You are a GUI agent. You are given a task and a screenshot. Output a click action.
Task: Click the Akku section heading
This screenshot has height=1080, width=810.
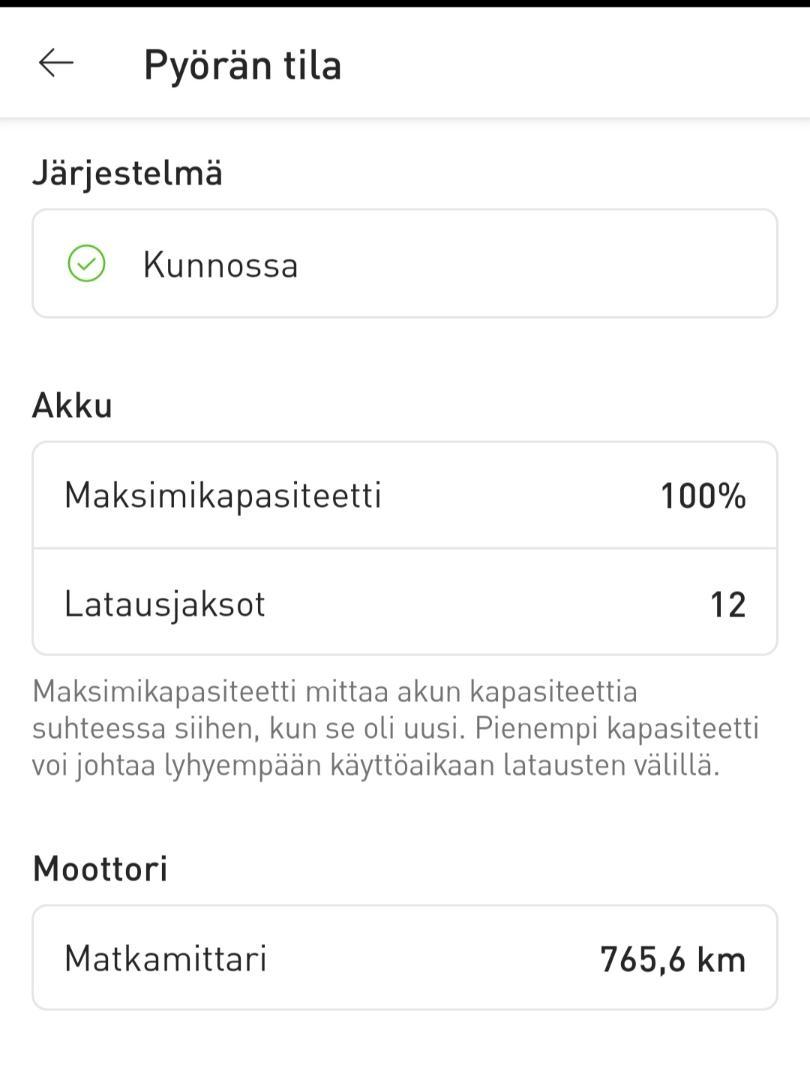click(x=72, y=405)
